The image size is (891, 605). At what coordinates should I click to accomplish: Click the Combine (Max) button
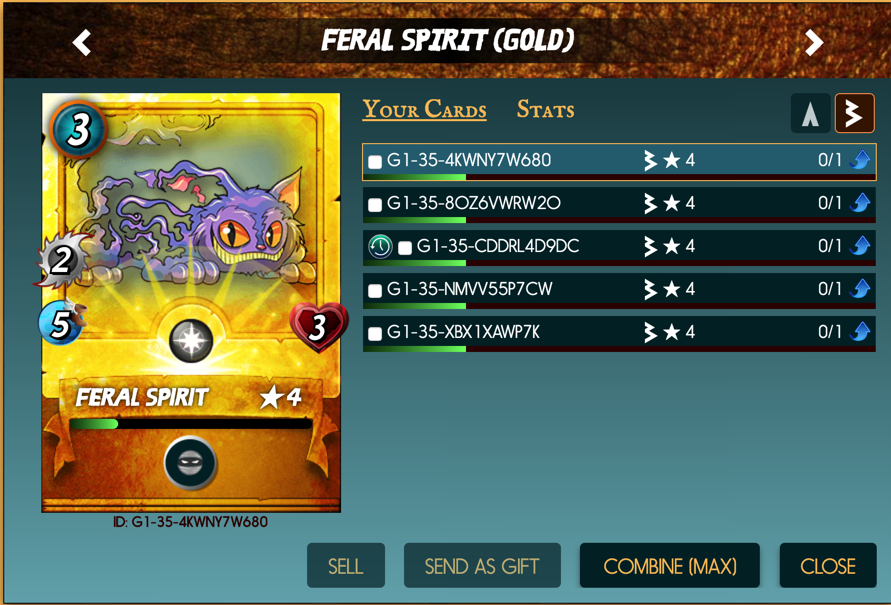pos(669,566)
